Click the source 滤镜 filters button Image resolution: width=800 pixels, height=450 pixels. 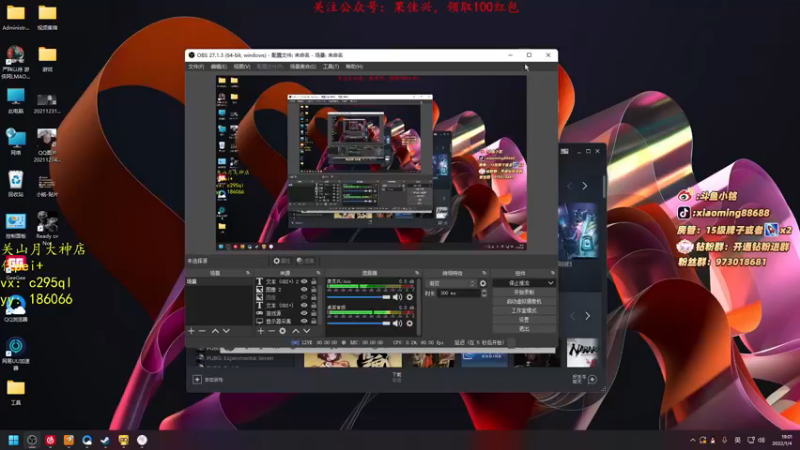[x=305, y=261]
